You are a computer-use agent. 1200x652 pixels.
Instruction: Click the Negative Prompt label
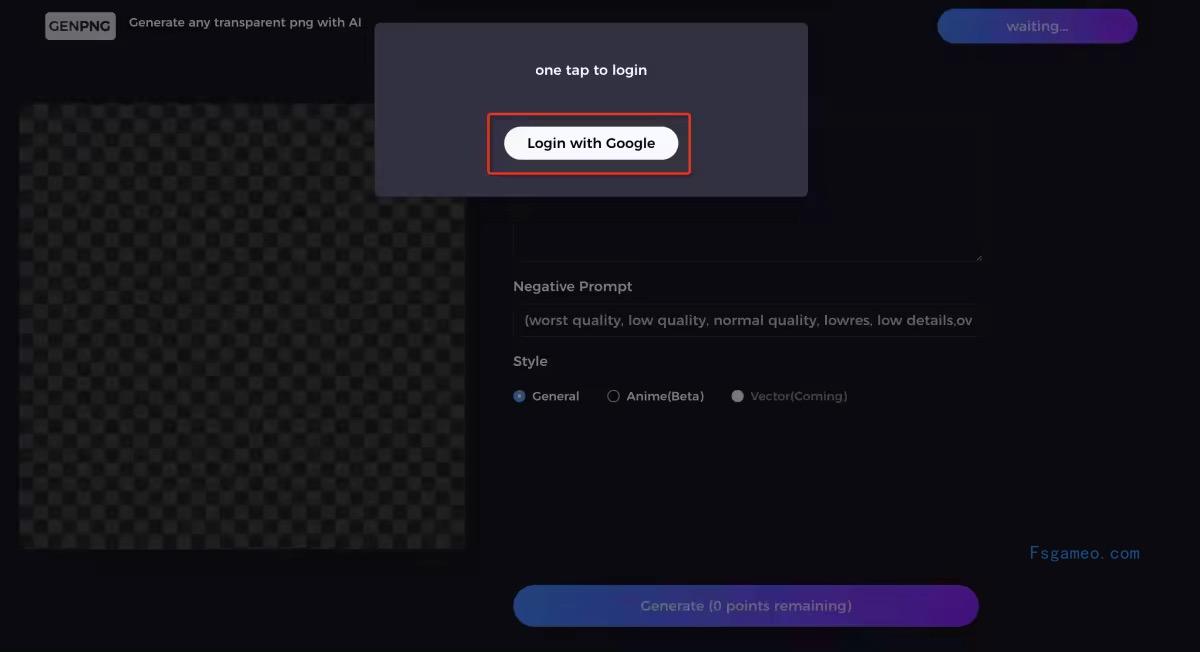coord(573,286)
